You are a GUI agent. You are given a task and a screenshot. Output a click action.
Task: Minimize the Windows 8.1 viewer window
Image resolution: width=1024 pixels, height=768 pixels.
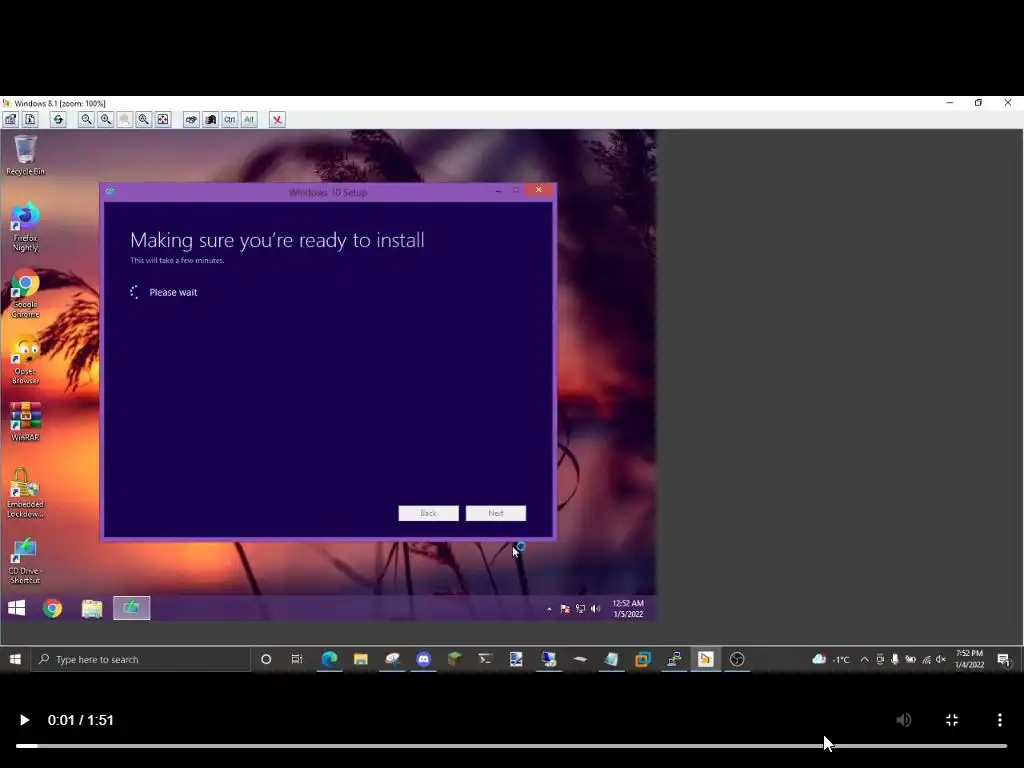(x=950, y=103)
